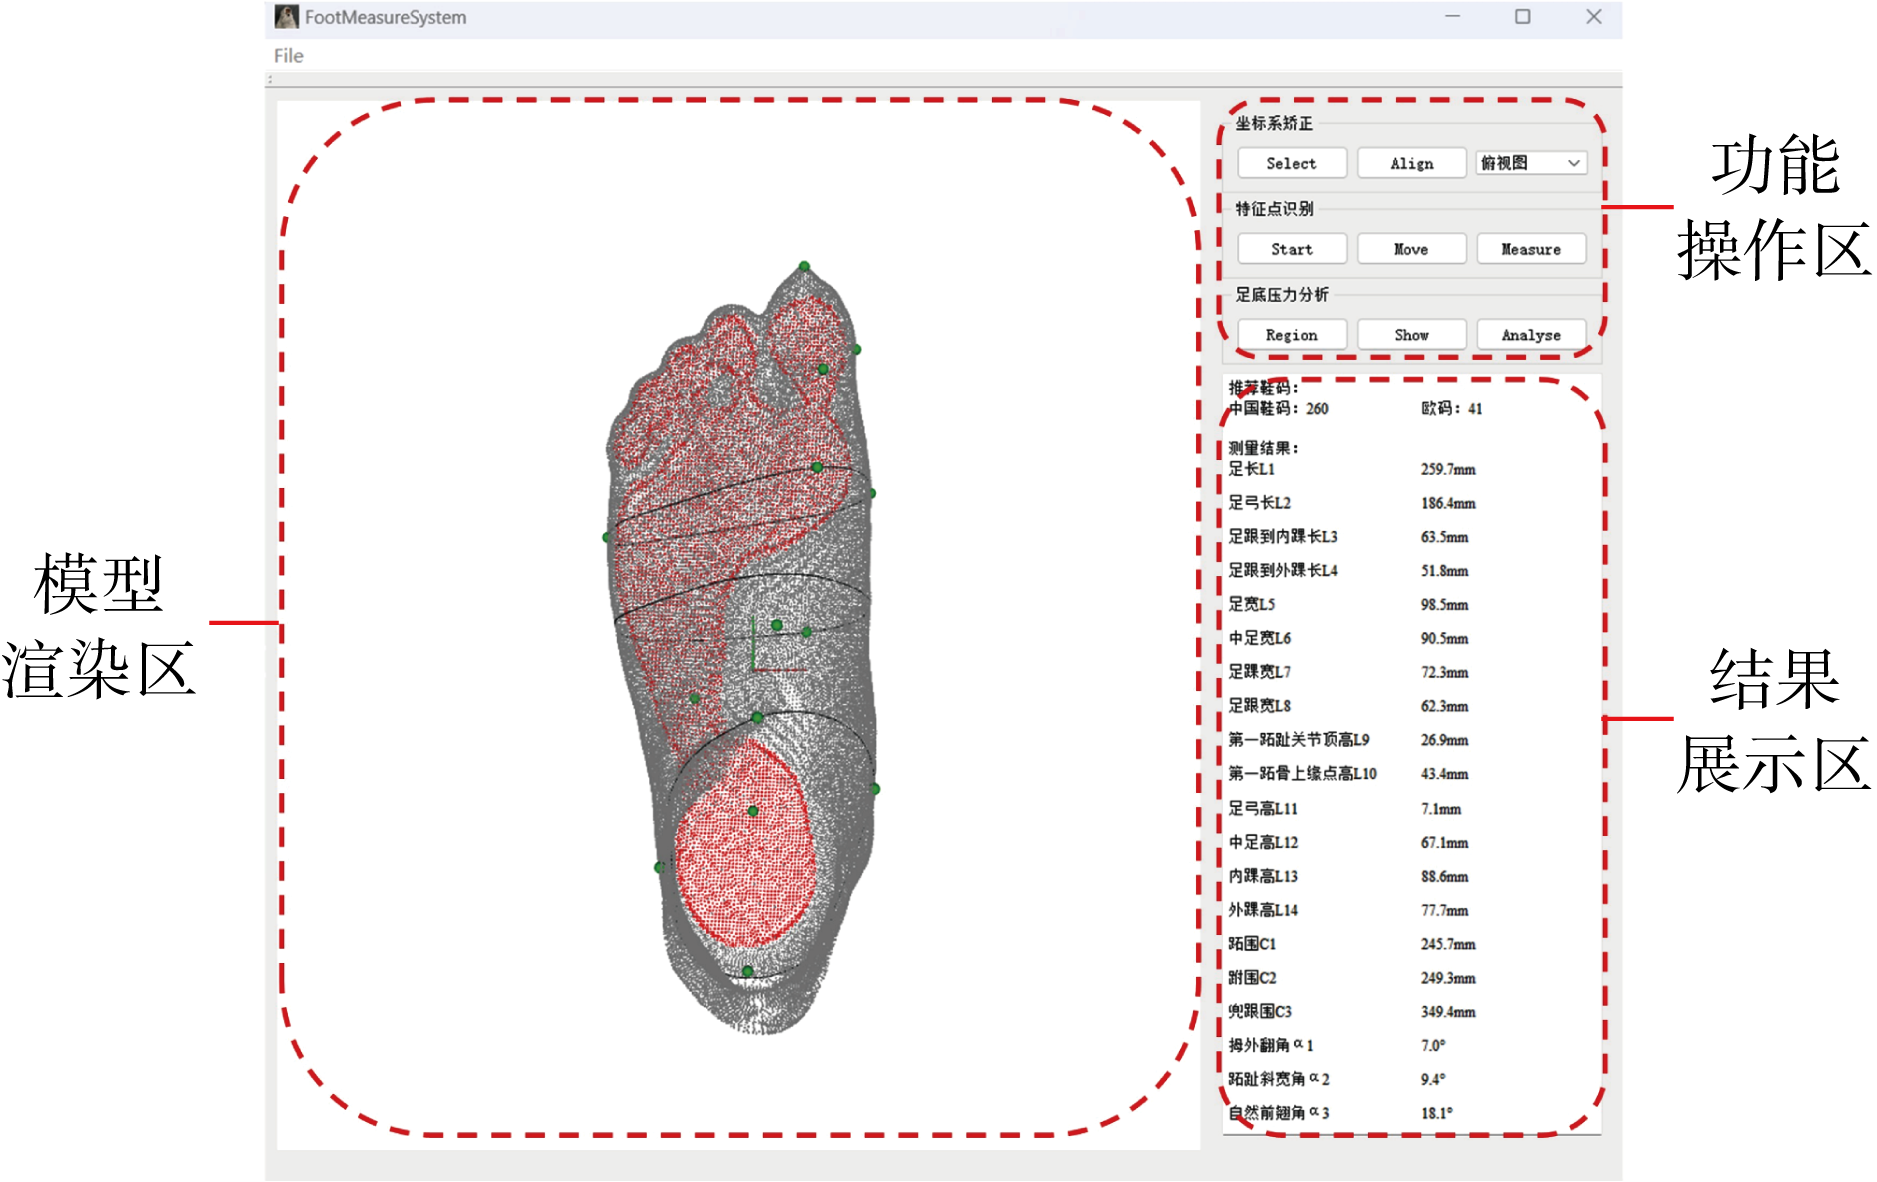Screen dimensions: 1877x1182
Task: Select the 足长L1 measurement row
Action: (x=1252, y=469)
